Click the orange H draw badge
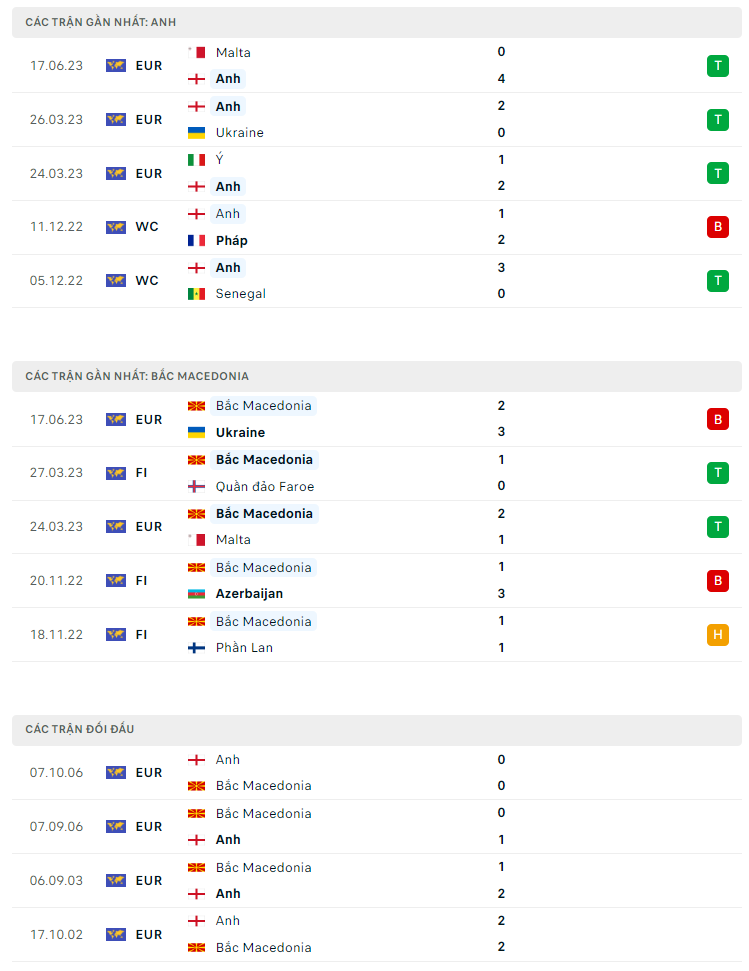The height and width of the screenshot is (971, 749). (x=717, y=634)
